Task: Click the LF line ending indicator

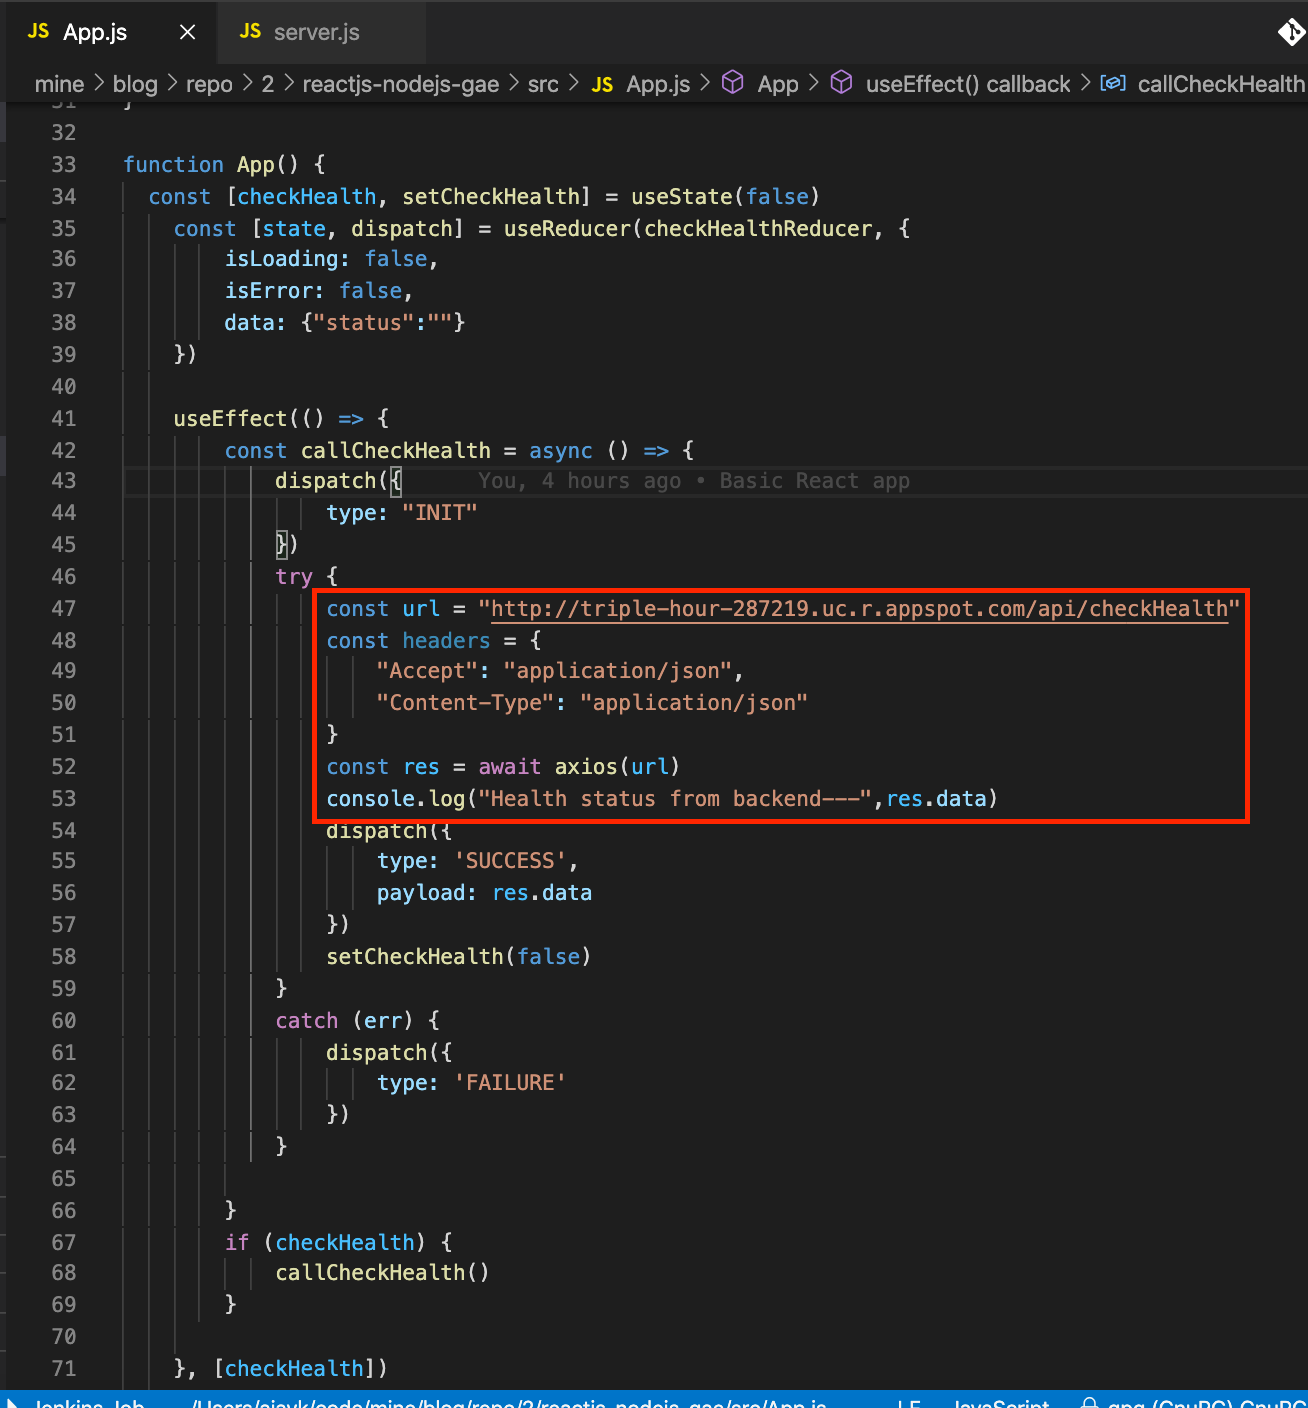Action: [x=908, y=1403]
